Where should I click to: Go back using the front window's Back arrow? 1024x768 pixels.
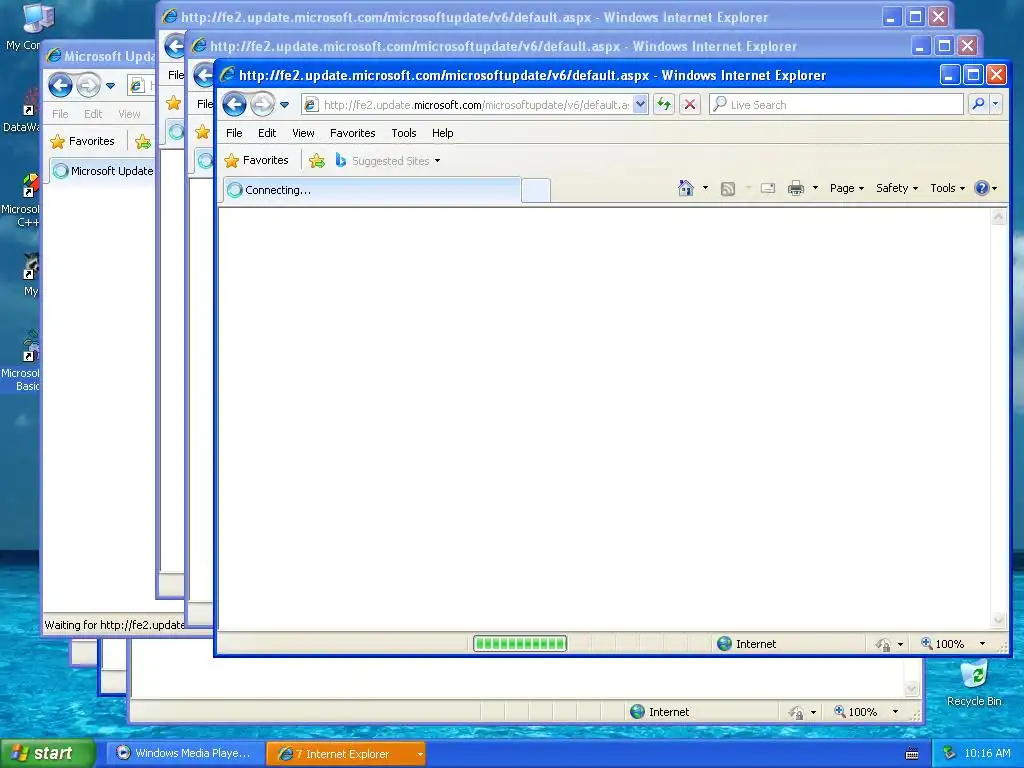coord(234,104)
